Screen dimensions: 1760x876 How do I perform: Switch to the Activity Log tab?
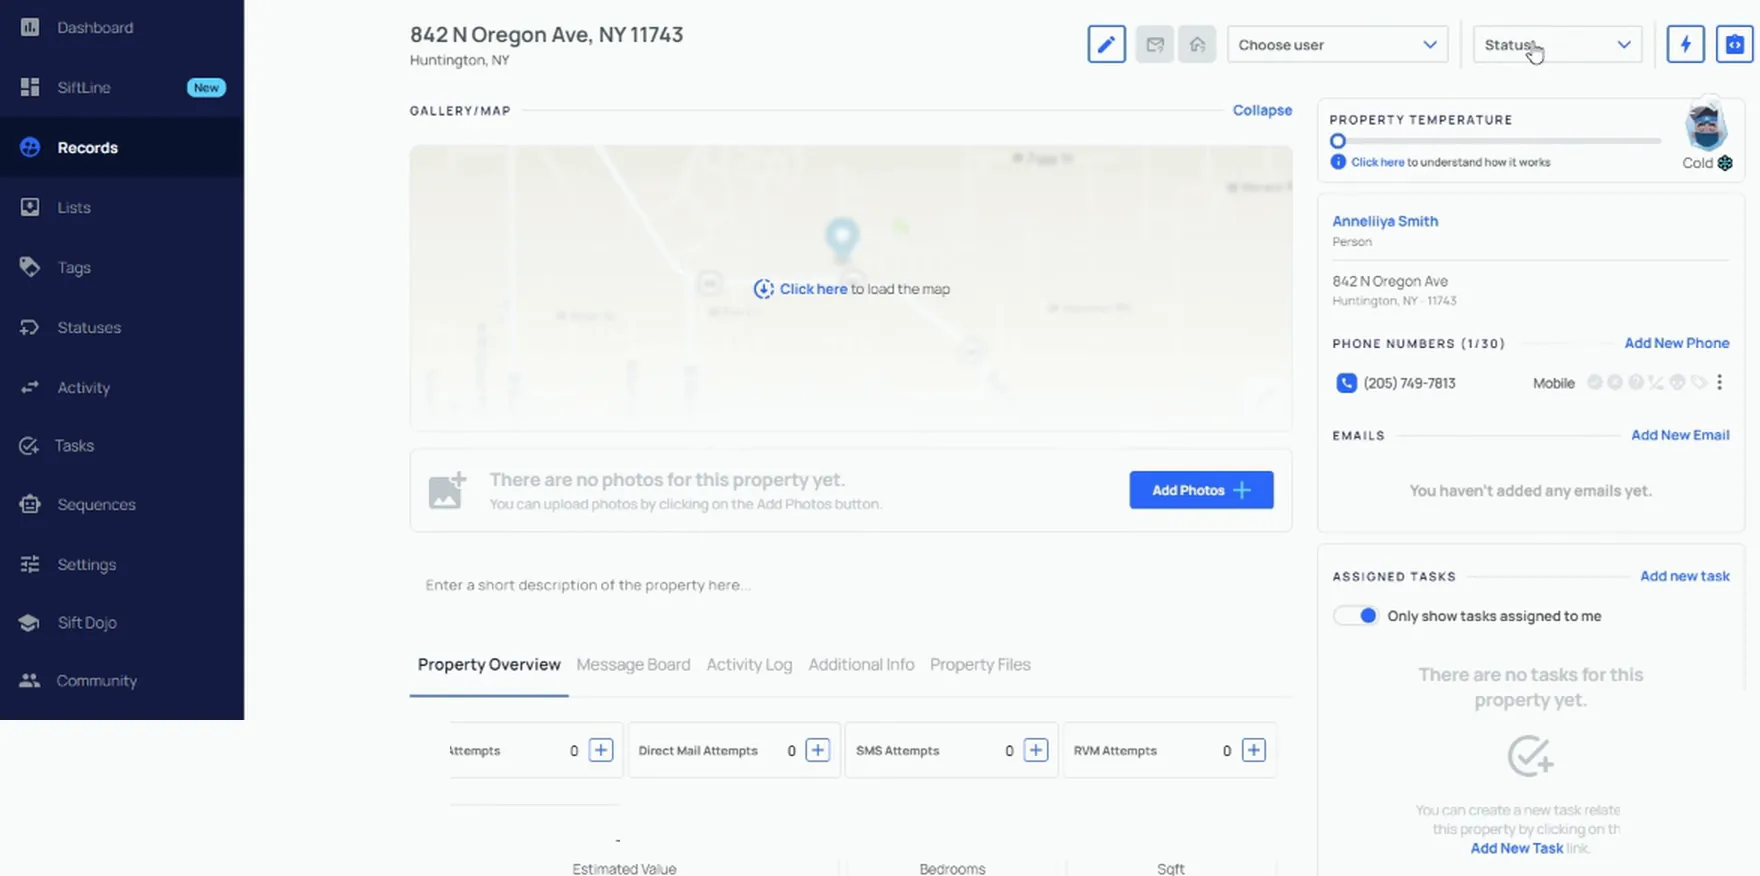coord(749,665)
